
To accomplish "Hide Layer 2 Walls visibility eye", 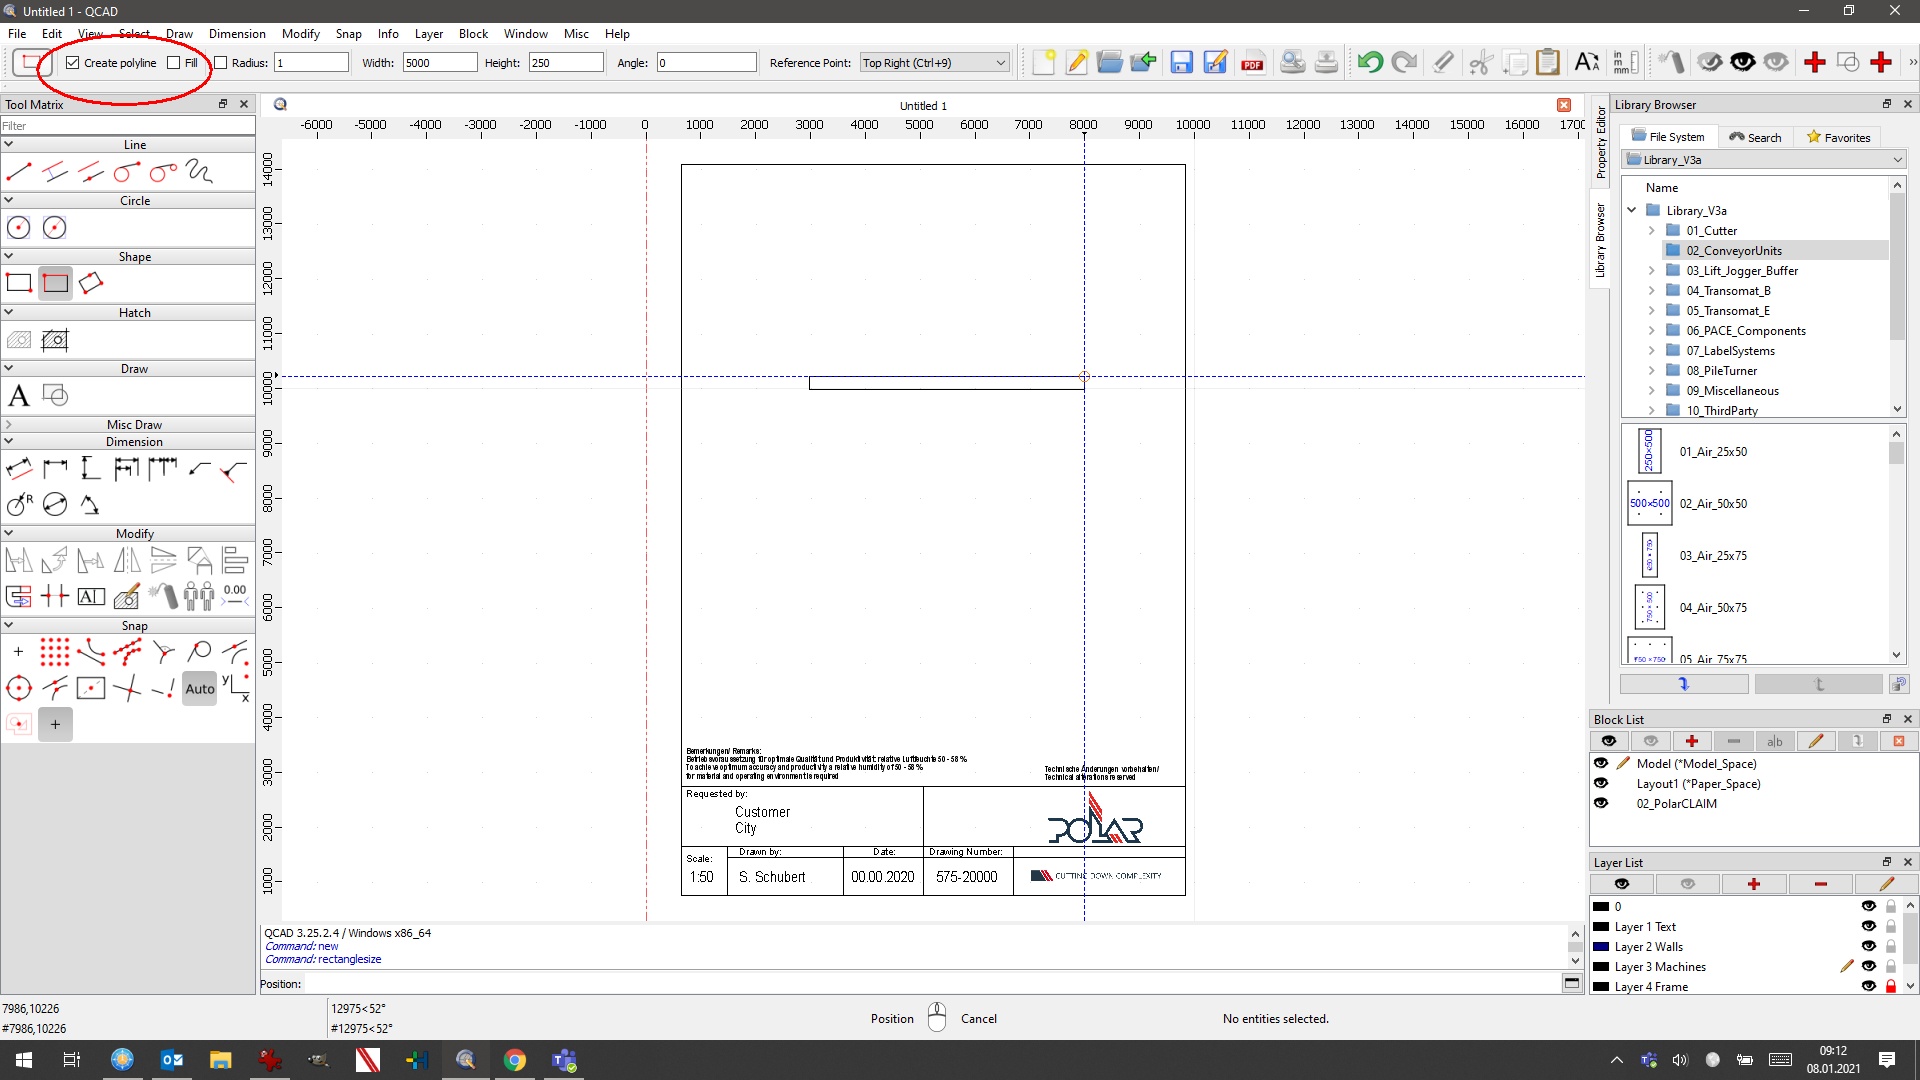I will [x=1868, y=946].
